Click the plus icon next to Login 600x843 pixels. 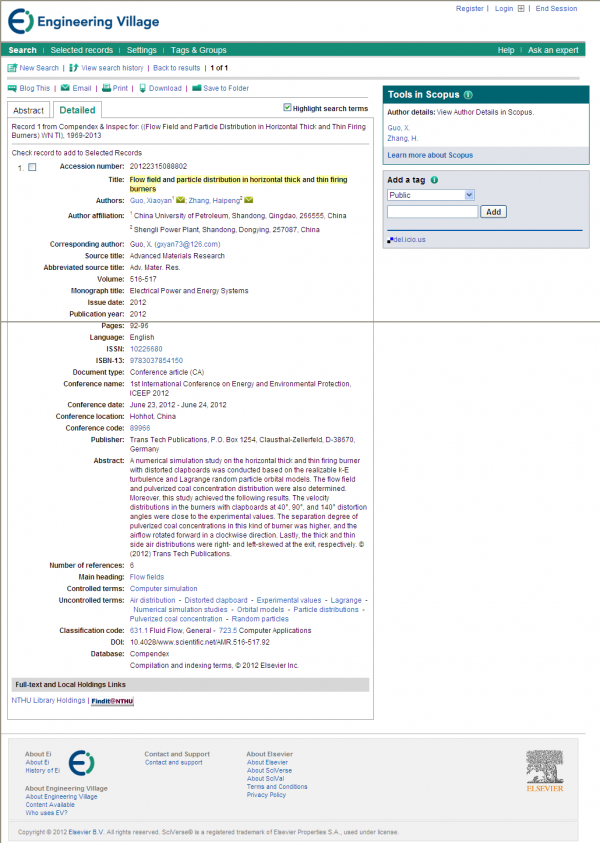pyautogui.click(x=520, y=9)
